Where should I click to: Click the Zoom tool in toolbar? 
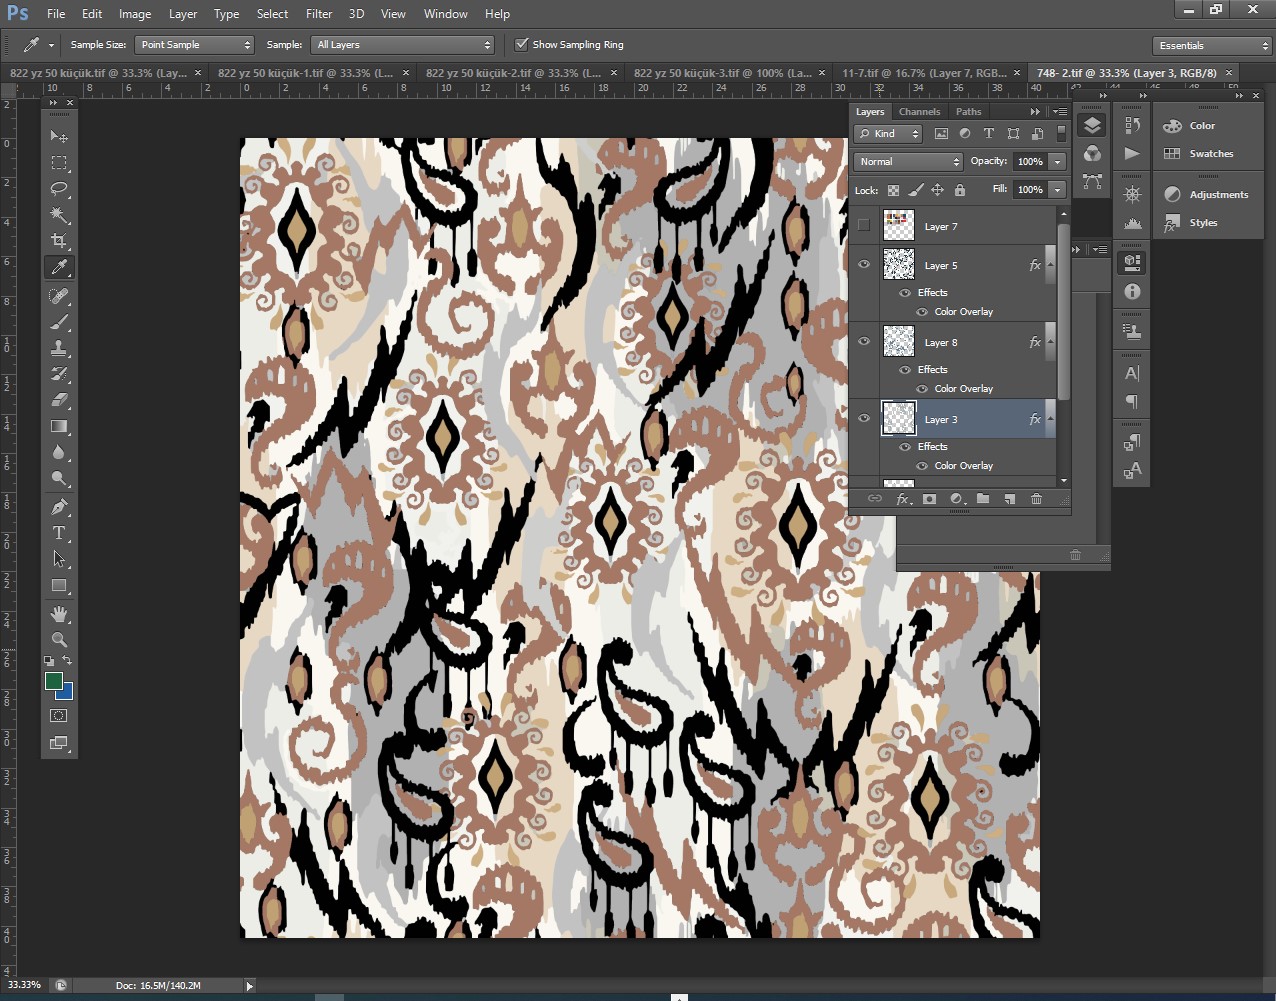[x=59, y=640]
